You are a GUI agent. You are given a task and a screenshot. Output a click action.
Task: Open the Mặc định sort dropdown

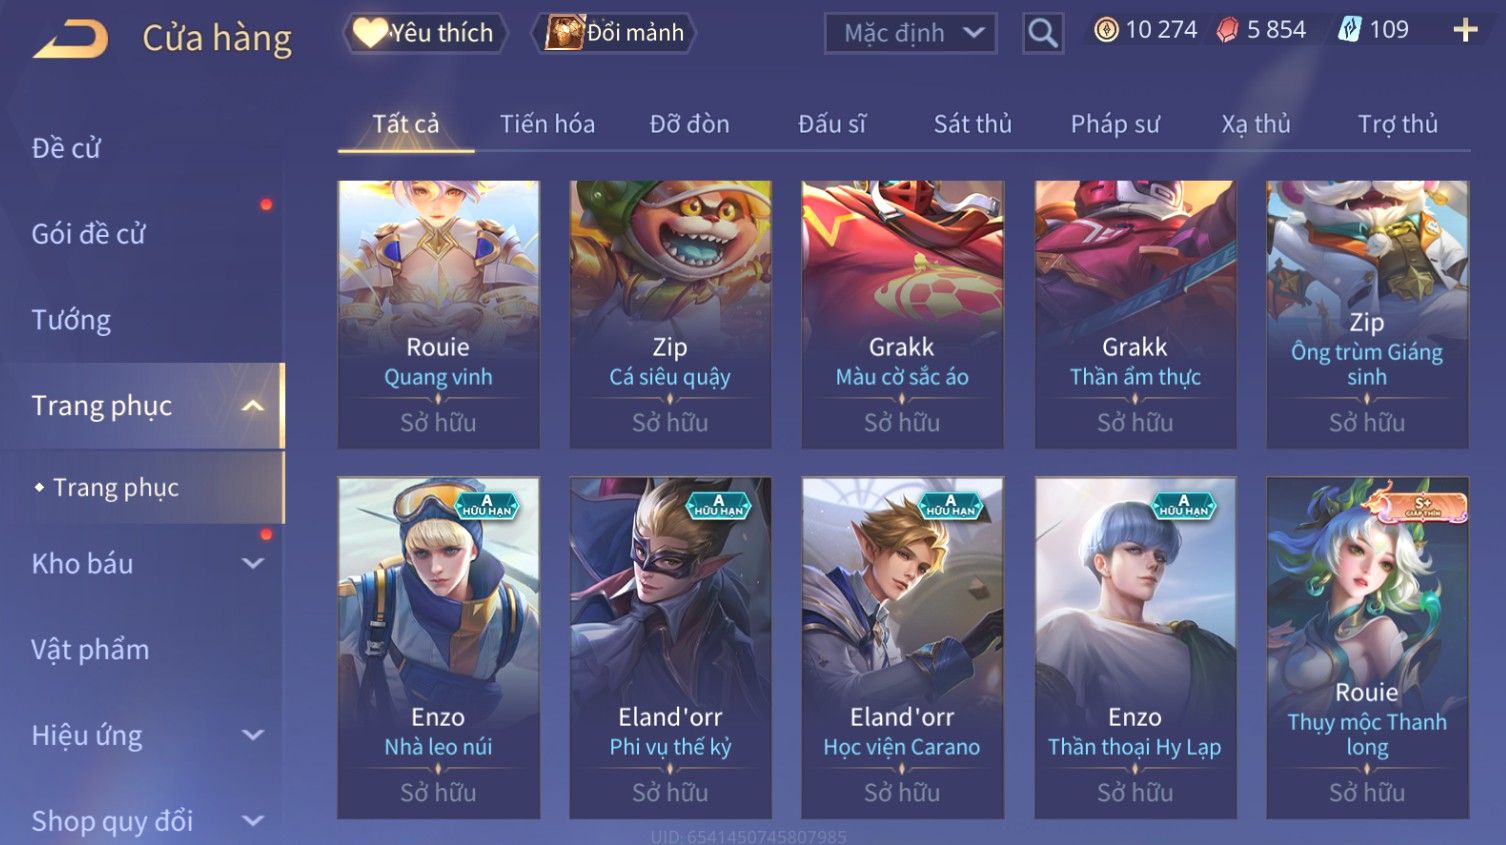click(x=910, y=33)
